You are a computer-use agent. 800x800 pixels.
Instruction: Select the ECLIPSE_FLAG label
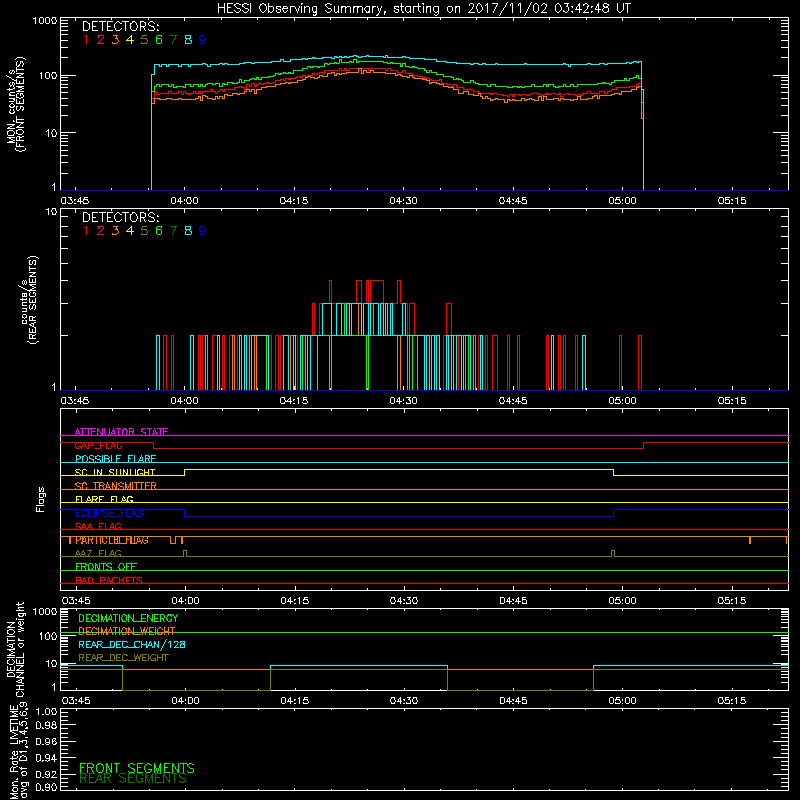click(x=109, y=513)
